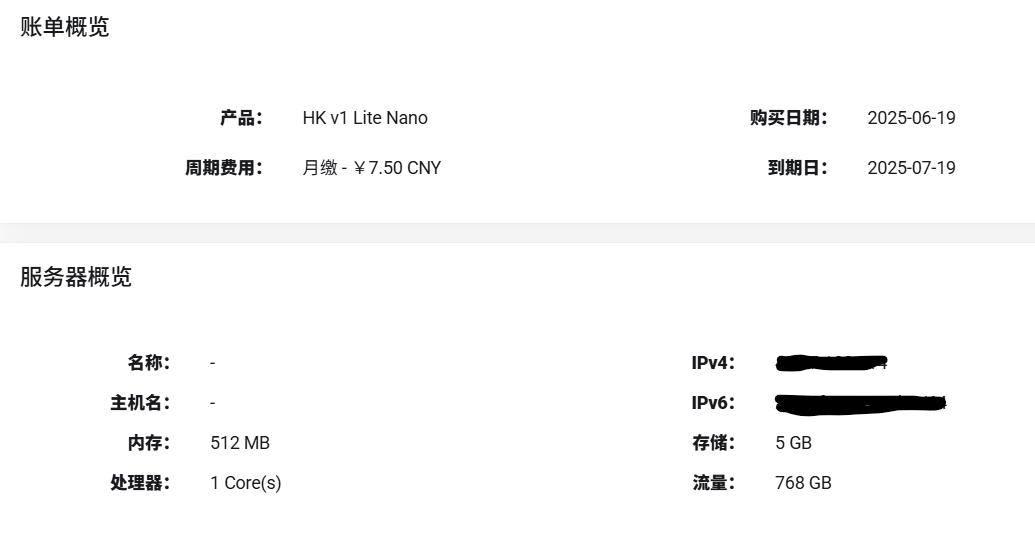Click the 1 Core(s) processor value

246,483
